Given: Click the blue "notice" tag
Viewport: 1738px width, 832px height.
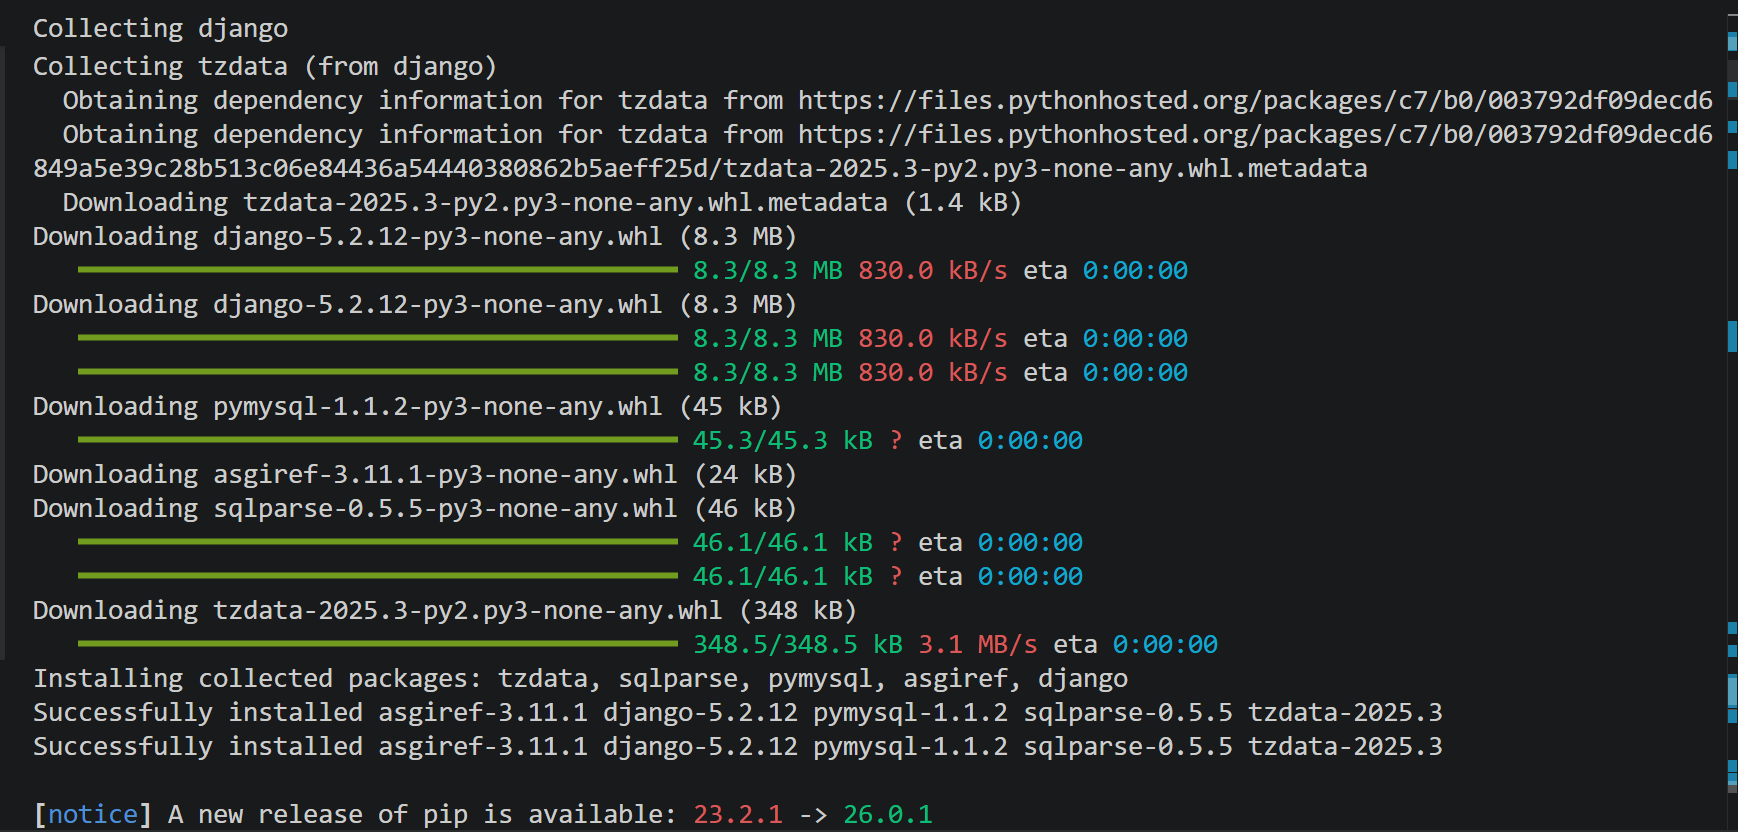Looking at the screenshot, I should (93, 814).
